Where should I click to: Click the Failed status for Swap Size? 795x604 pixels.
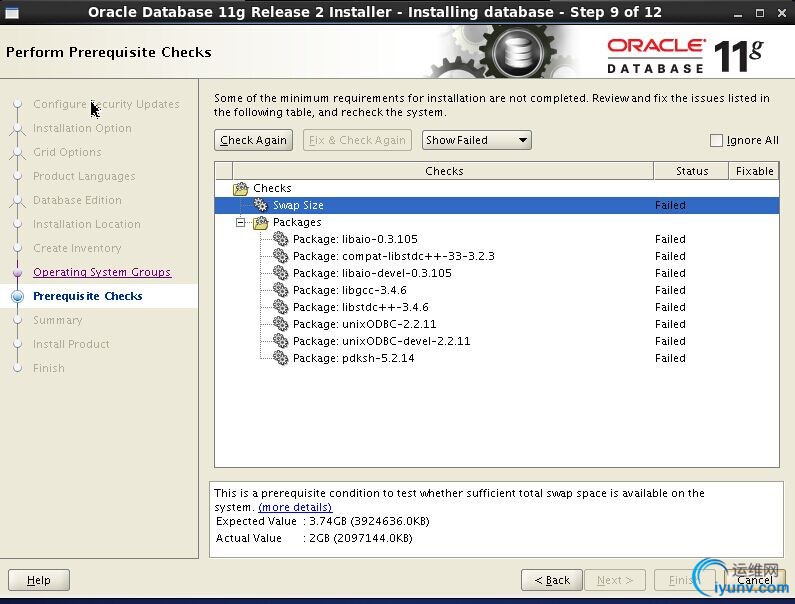tap(670, 205)
